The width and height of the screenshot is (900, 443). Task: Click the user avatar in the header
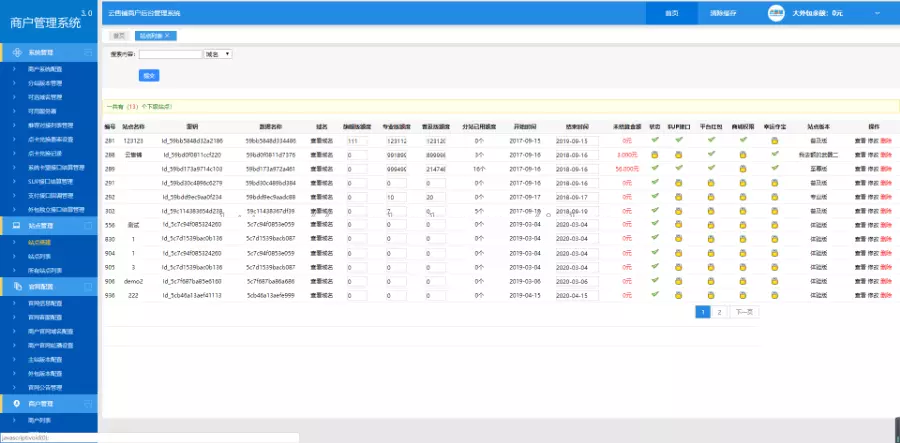click(x=776, y=13)
